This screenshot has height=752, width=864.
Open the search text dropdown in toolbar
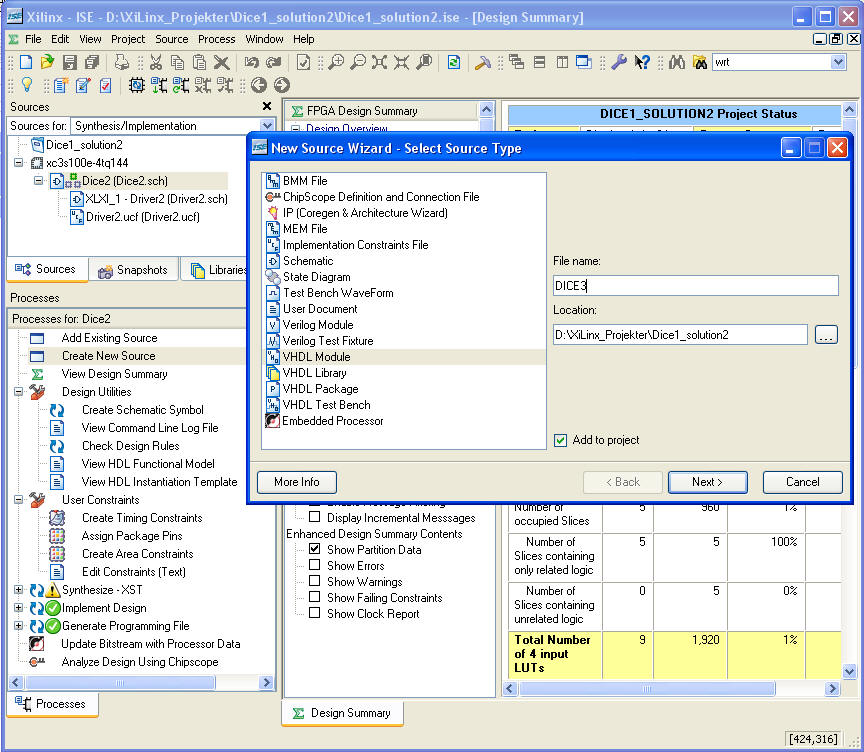pyautogui.click(x=838, y=62)
